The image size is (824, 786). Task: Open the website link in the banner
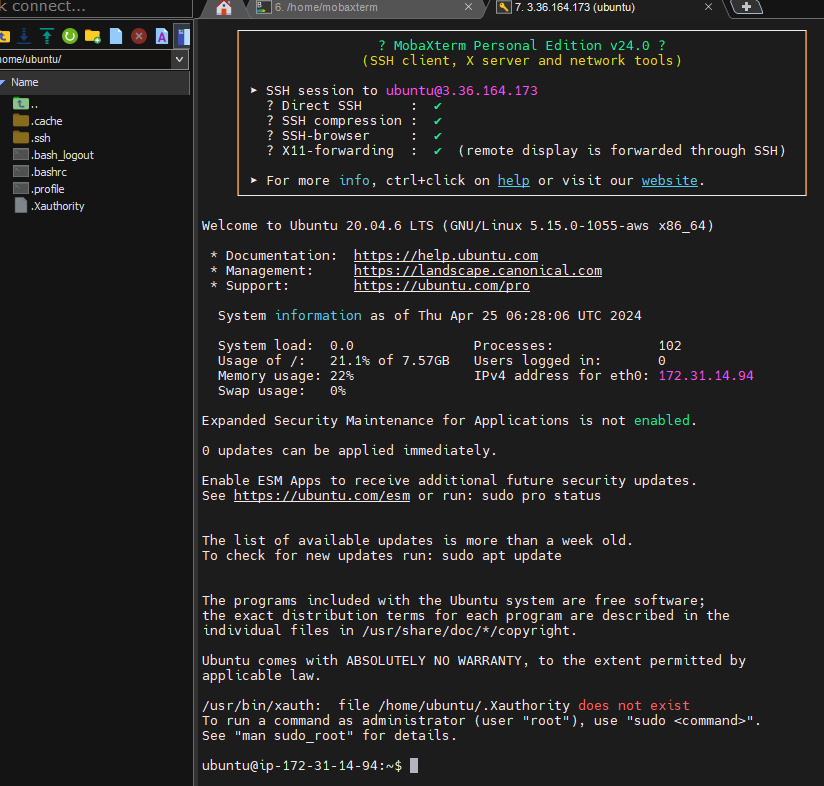pos(670,181)
